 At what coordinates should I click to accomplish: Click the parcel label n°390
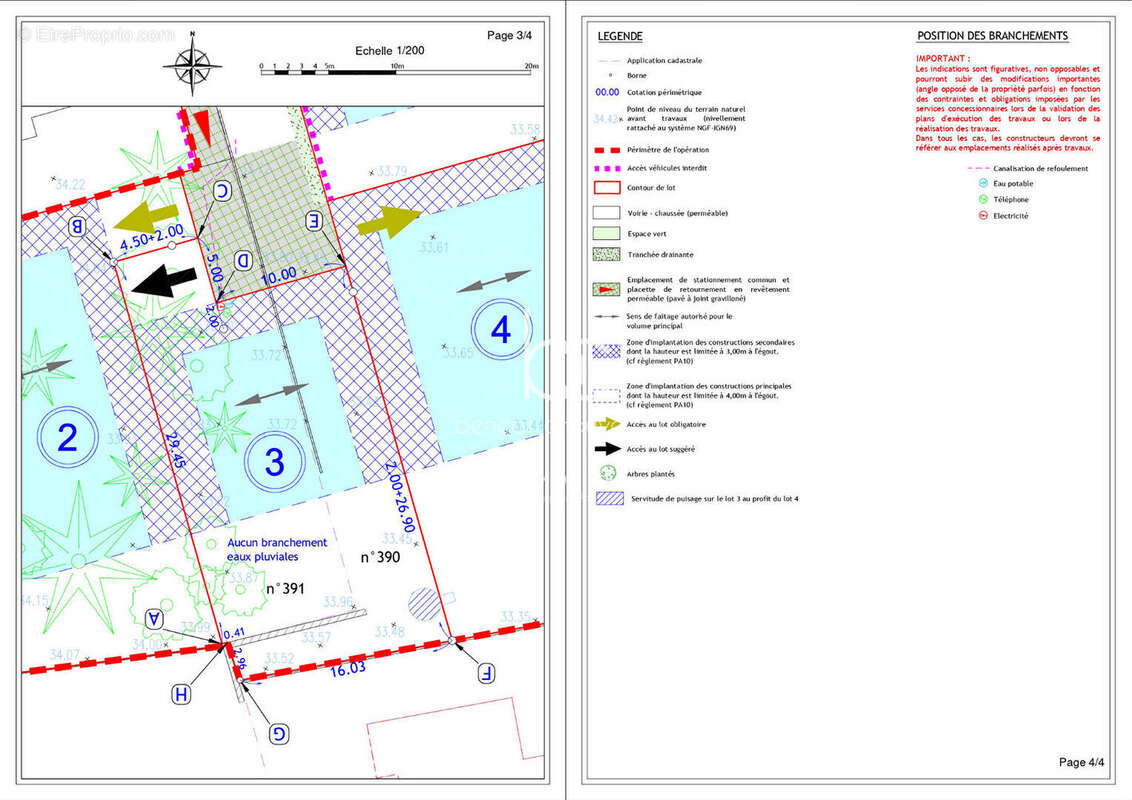coord(380,557)
